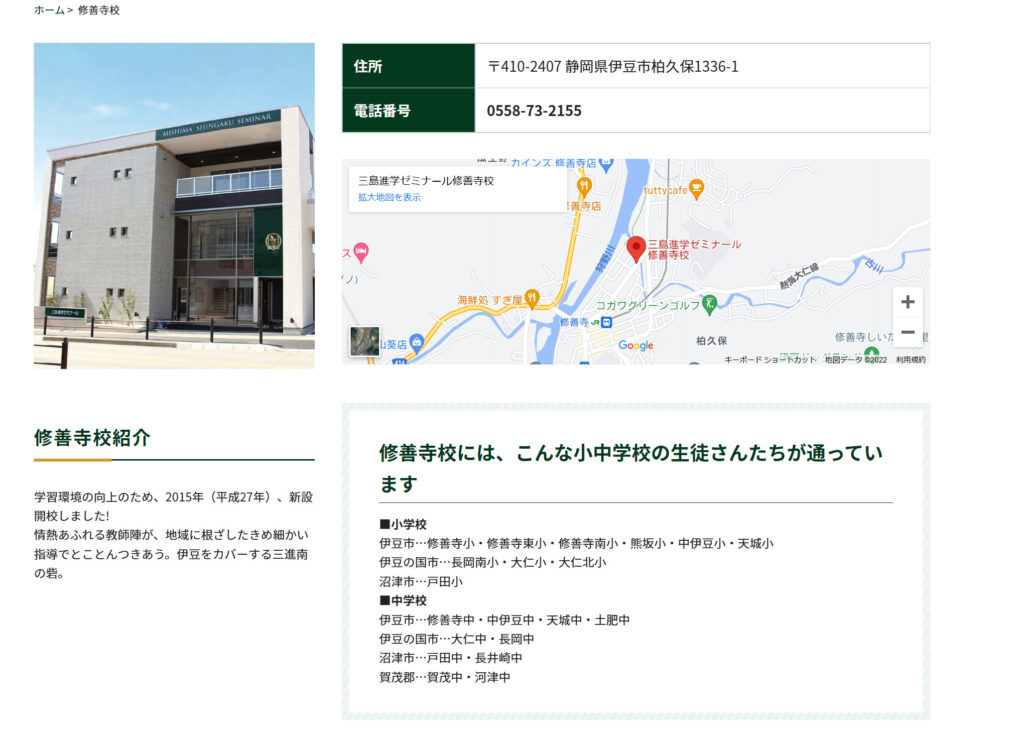Image resolution: width=1024 pixels, height=732 pixels.
Task: Click the コガワグリーンゴルフ golf map icon
Action: click(x=710, y=304)
